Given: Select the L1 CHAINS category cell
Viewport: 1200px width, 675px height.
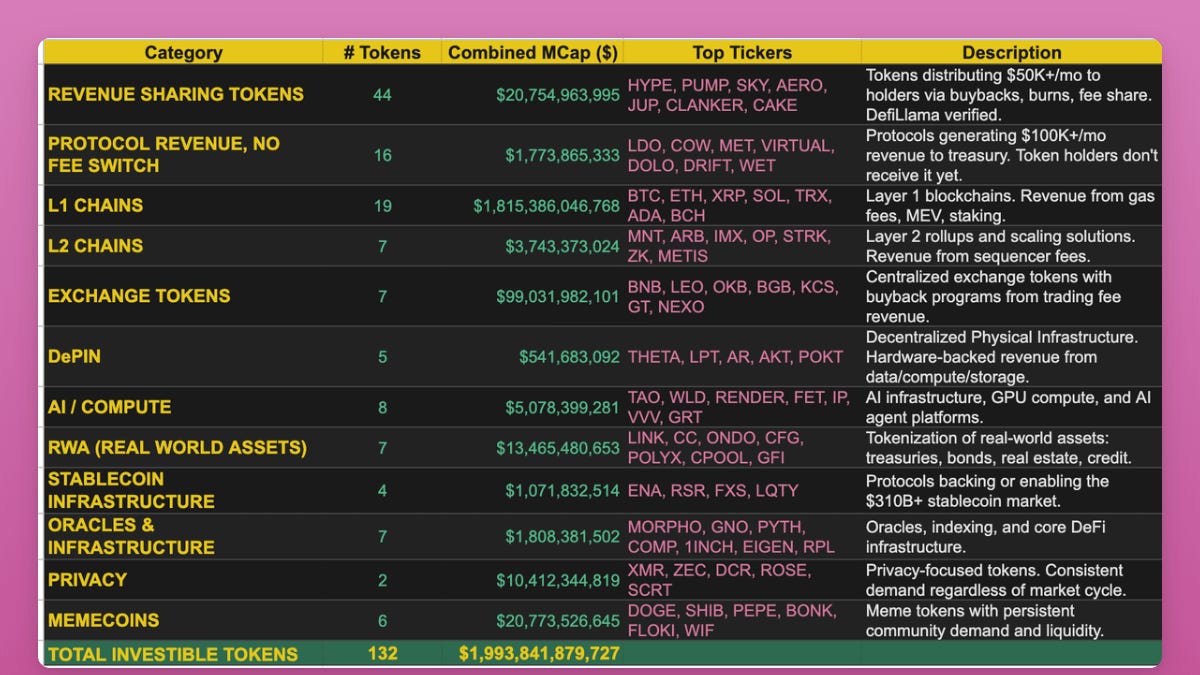Looking at the screenshot, I should click(183, 205).
